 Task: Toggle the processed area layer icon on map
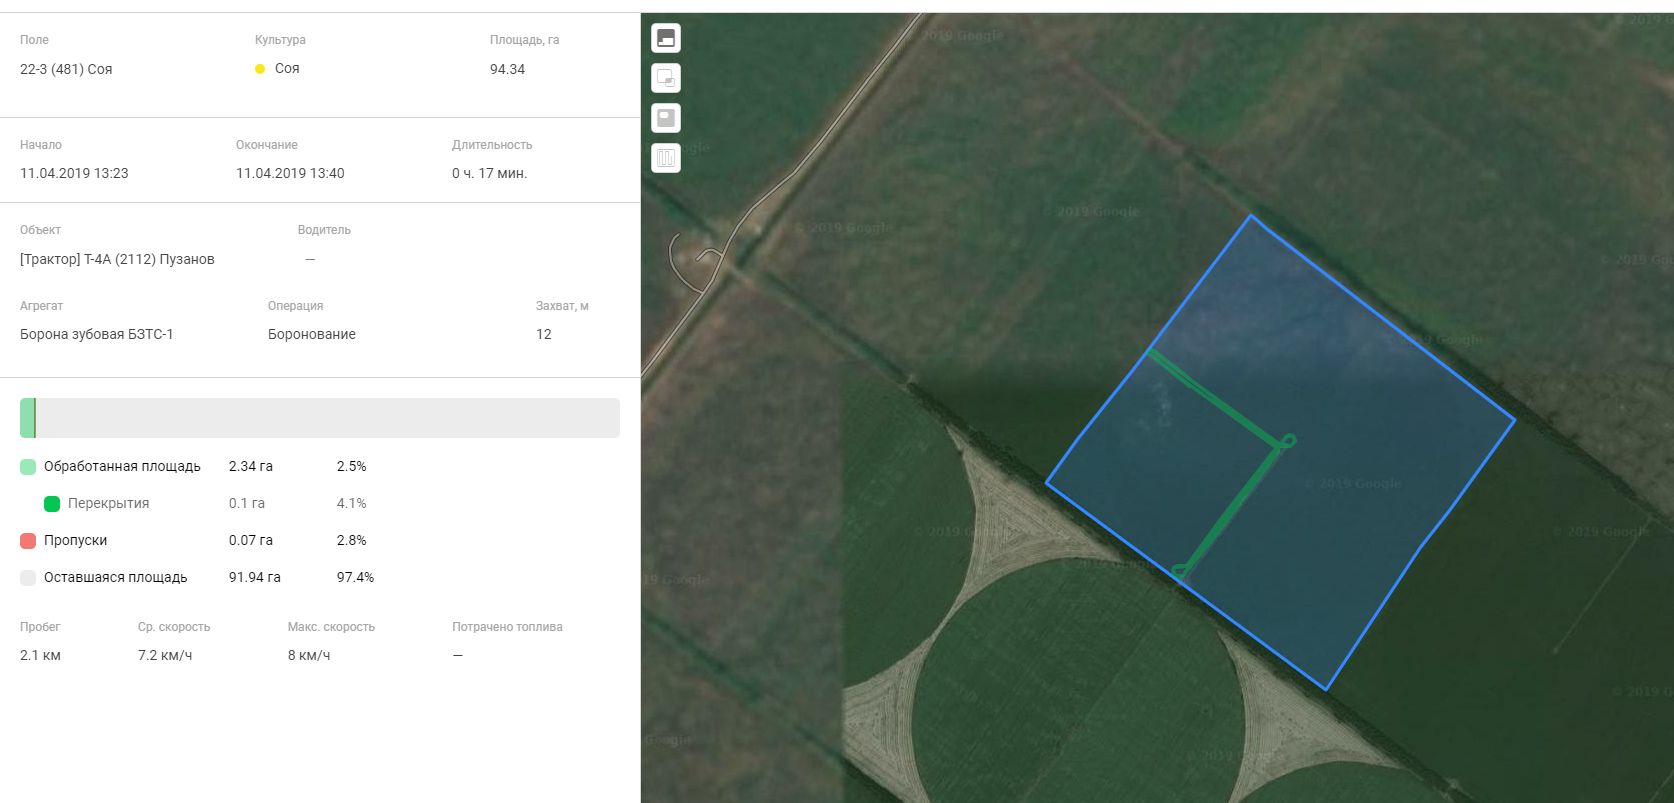pos(666,38)
